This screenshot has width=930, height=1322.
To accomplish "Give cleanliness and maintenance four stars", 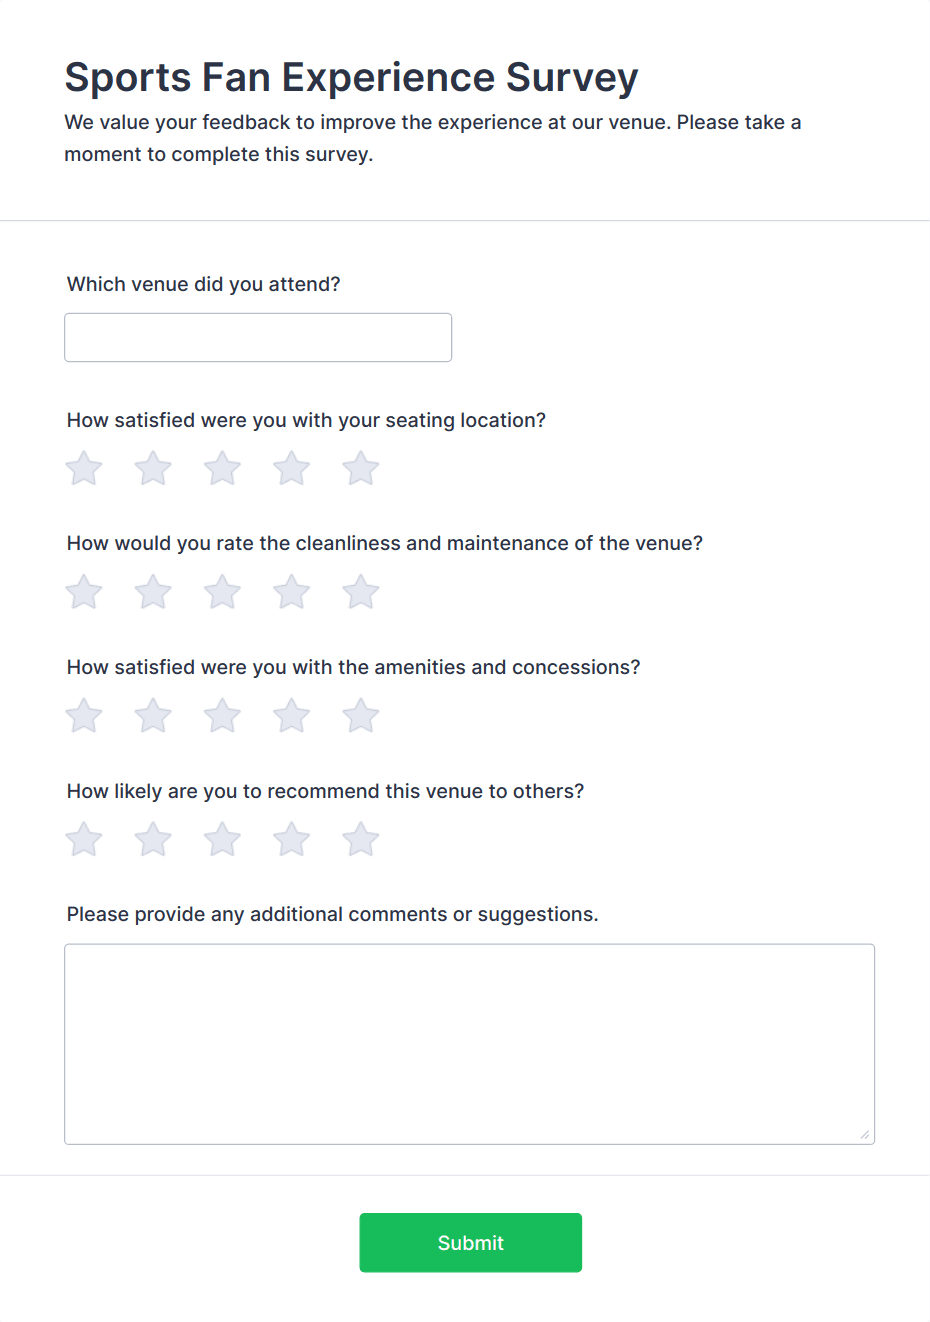I will click(x=292, y=592).
